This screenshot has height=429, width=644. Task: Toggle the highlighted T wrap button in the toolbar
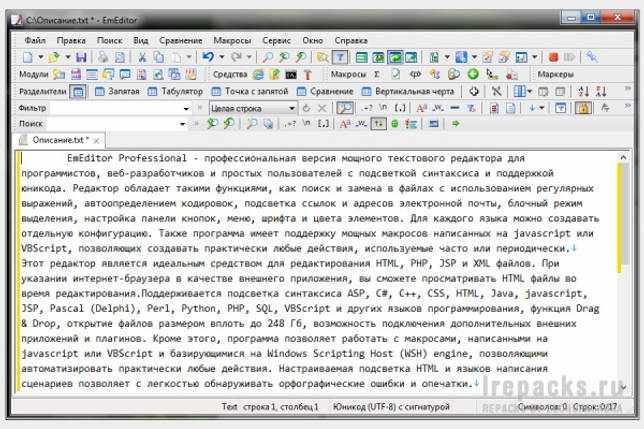[340, 57]
